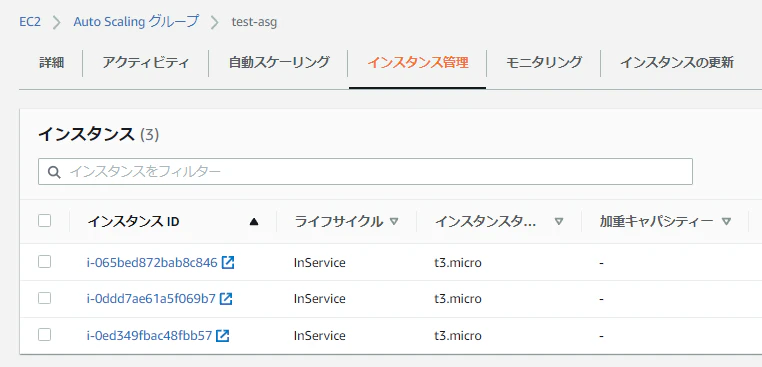Click the インスタンス ID column header
The height and width of the screenshot is (367, 762).
click(134, 222)
